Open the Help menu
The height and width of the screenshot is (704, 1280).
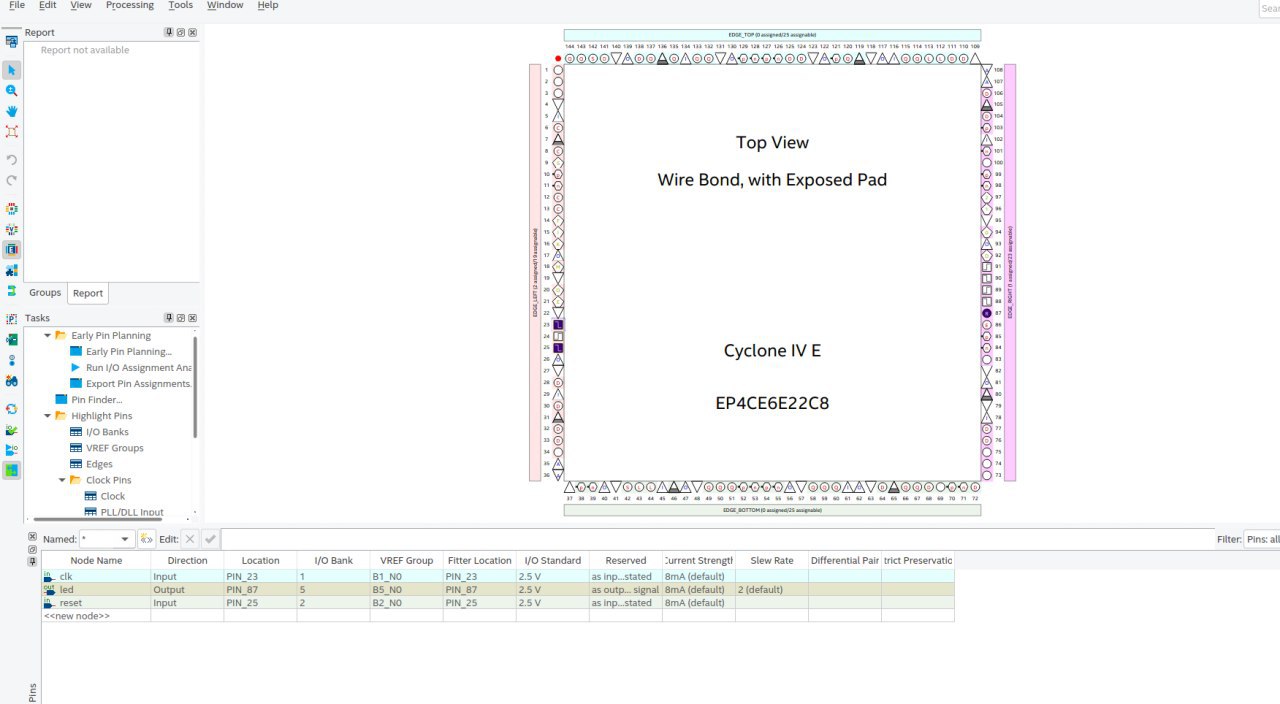coord(268,5)
